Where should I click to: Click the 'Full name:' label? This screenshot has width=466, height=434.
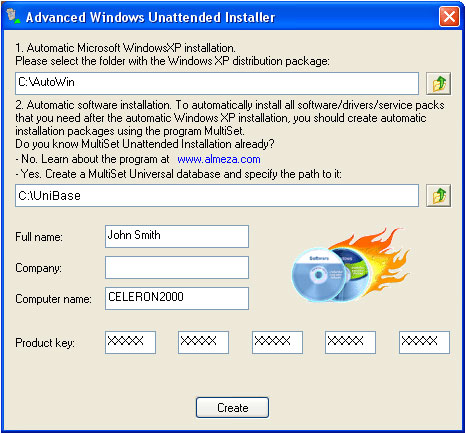tap(39, 237)
